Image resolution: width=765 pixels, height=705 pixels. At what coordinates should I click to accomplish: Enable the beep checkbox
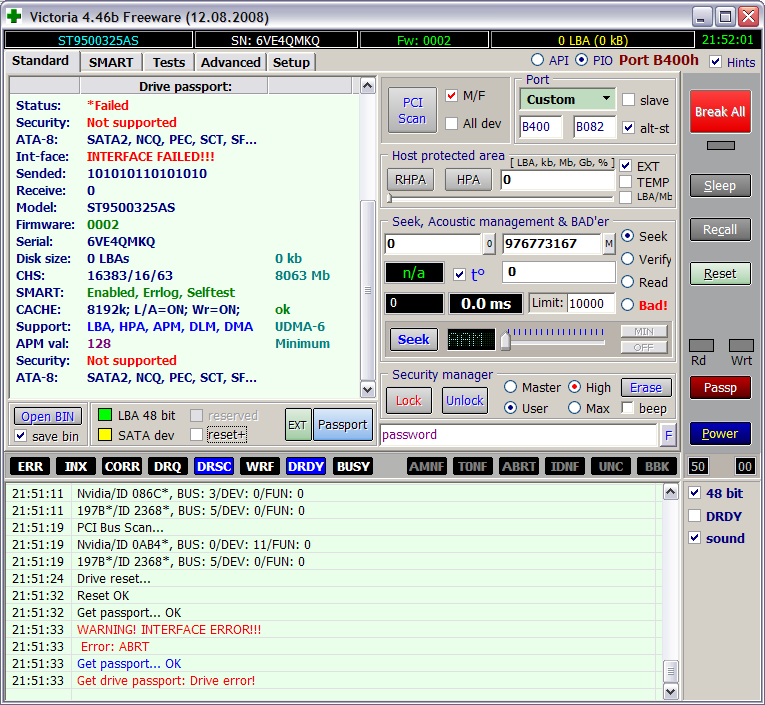[x=627, y=408]
